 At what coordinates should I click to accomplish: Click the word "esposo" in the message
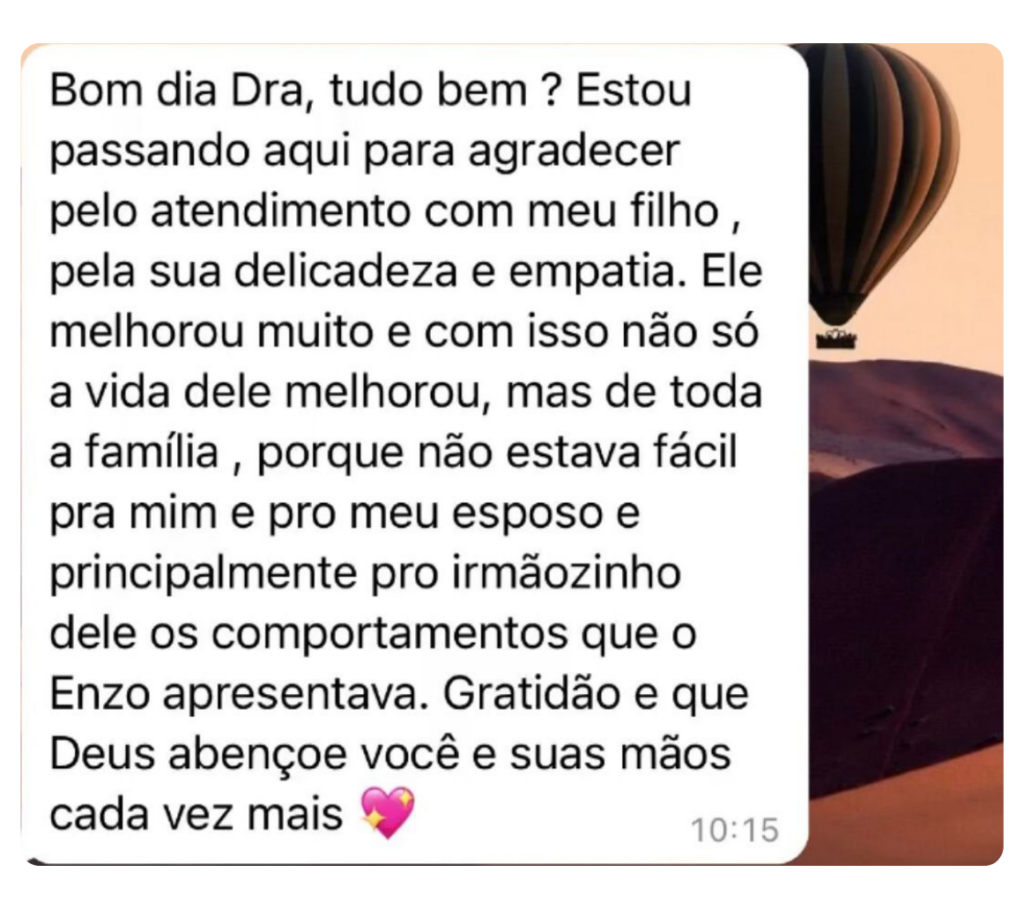528,515
